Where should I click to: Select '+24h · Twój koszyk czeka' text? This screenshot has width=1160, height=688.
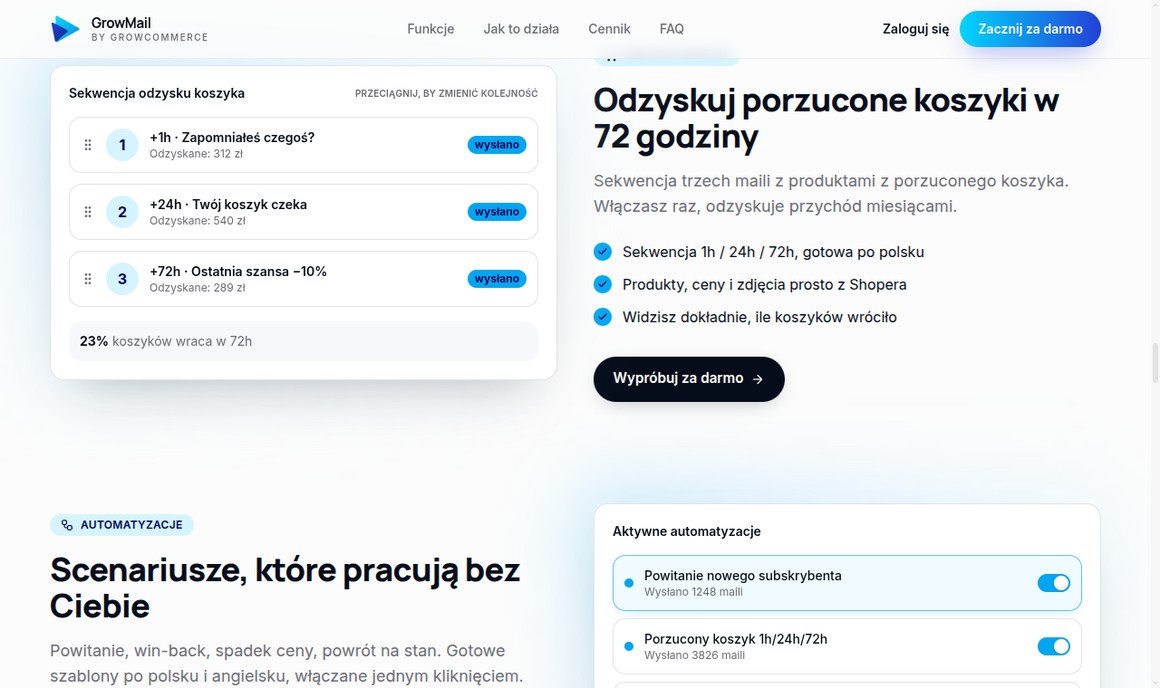[x=228, y=204]
